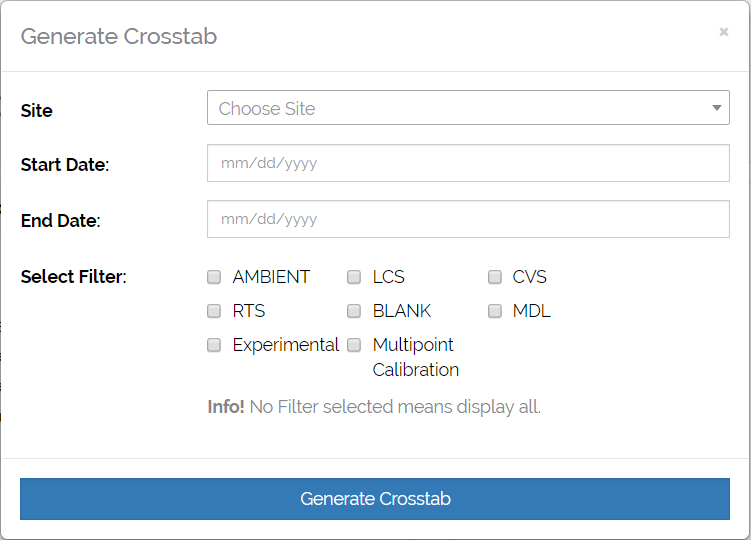Click the End Date label

[60, 221]
